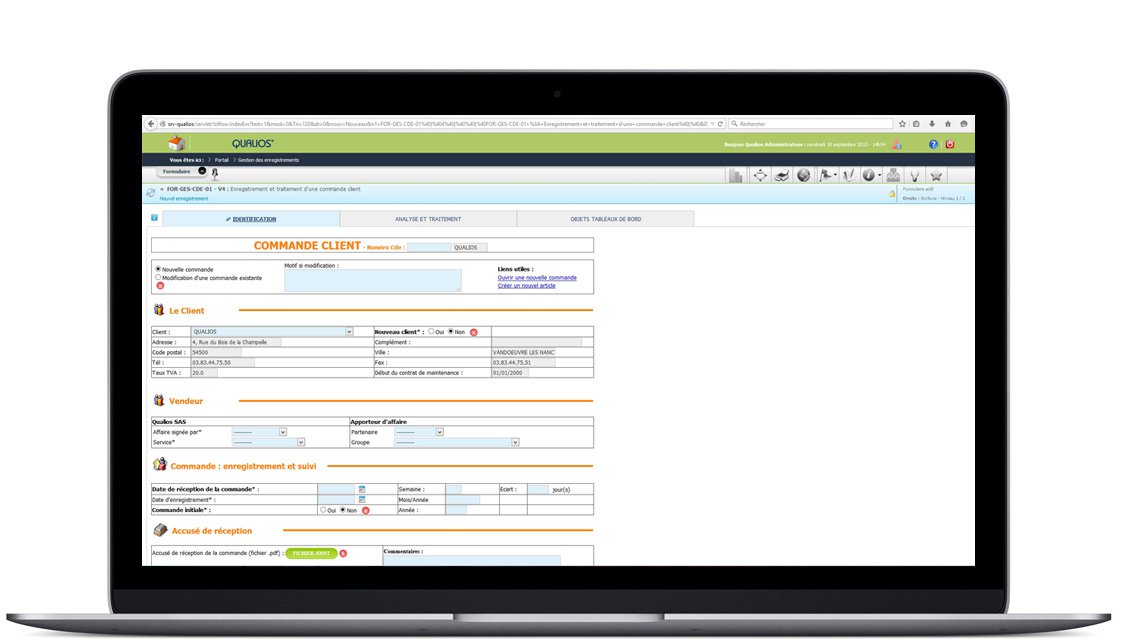Switch to the ANALYSE ET TRAITEMENT tab
1121x640 pixels.
coord(428,217)
